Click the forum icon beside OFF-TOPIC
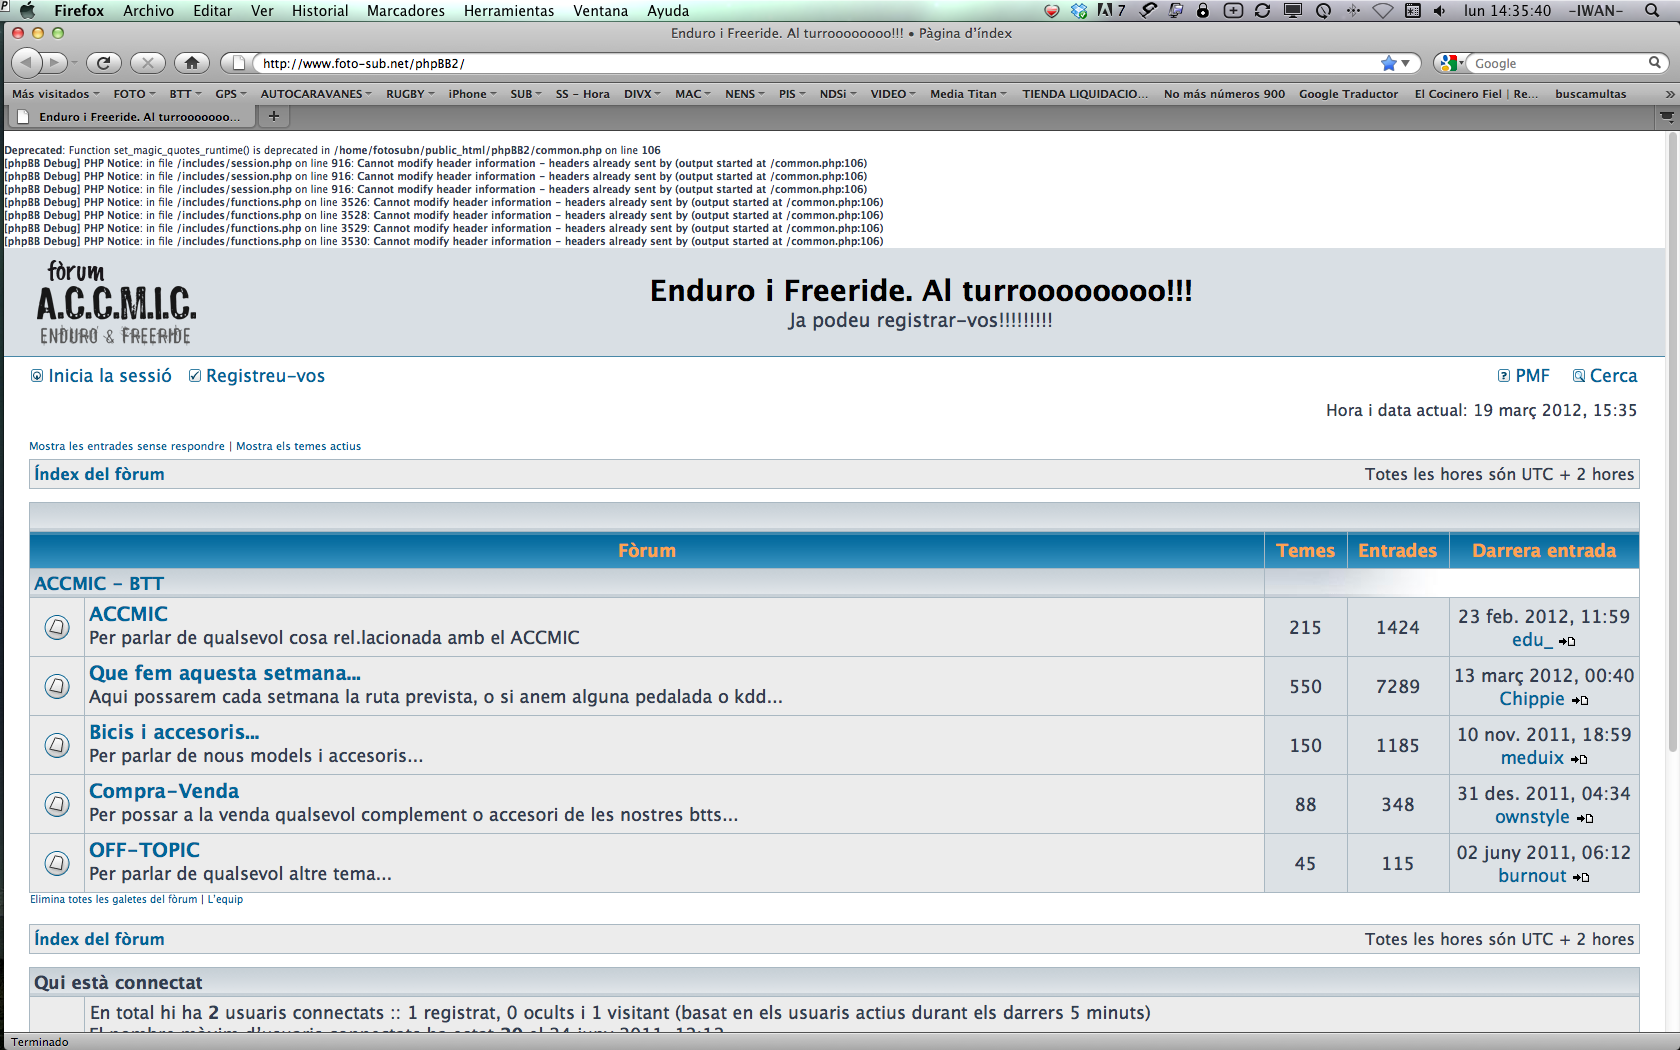Image resolution: width=1680 pixels, height=1050 pixels. pos(56,862)
